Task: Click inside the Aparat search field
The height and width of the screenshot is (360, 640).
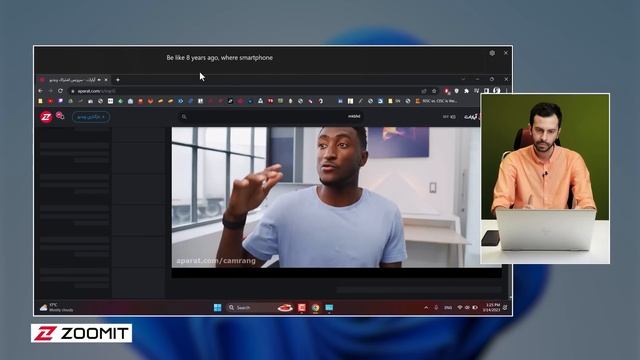Action: click(270, 117)
